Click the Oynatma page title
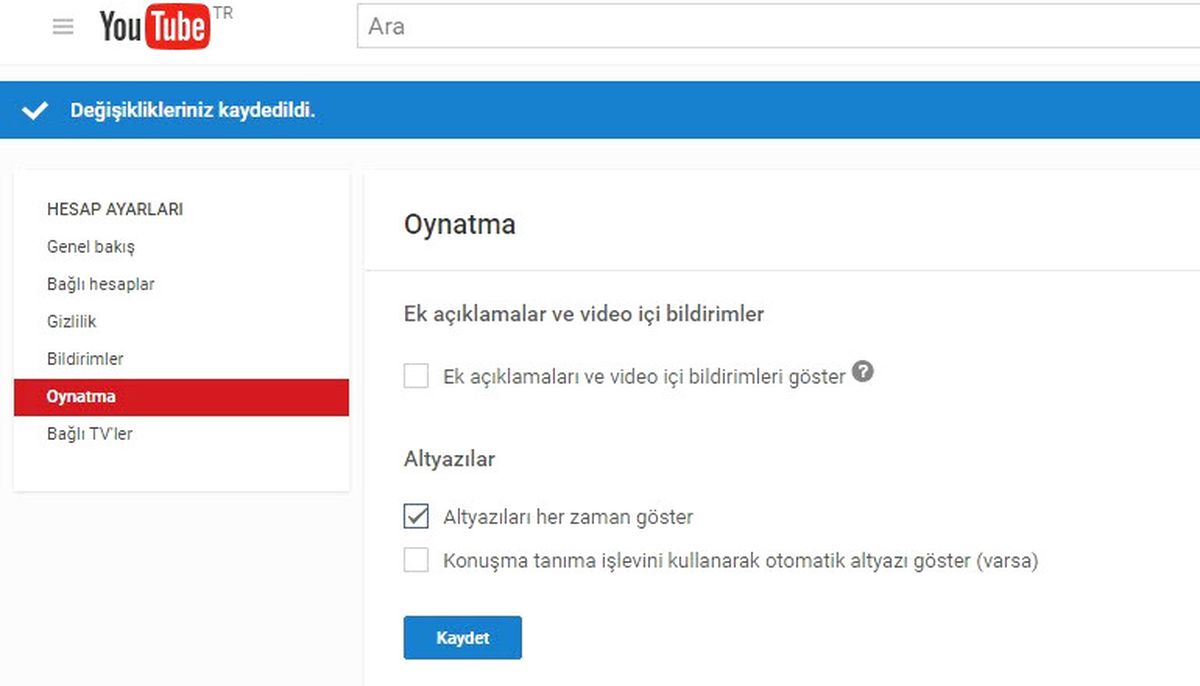1200x686 pixels. pos(460,224)
